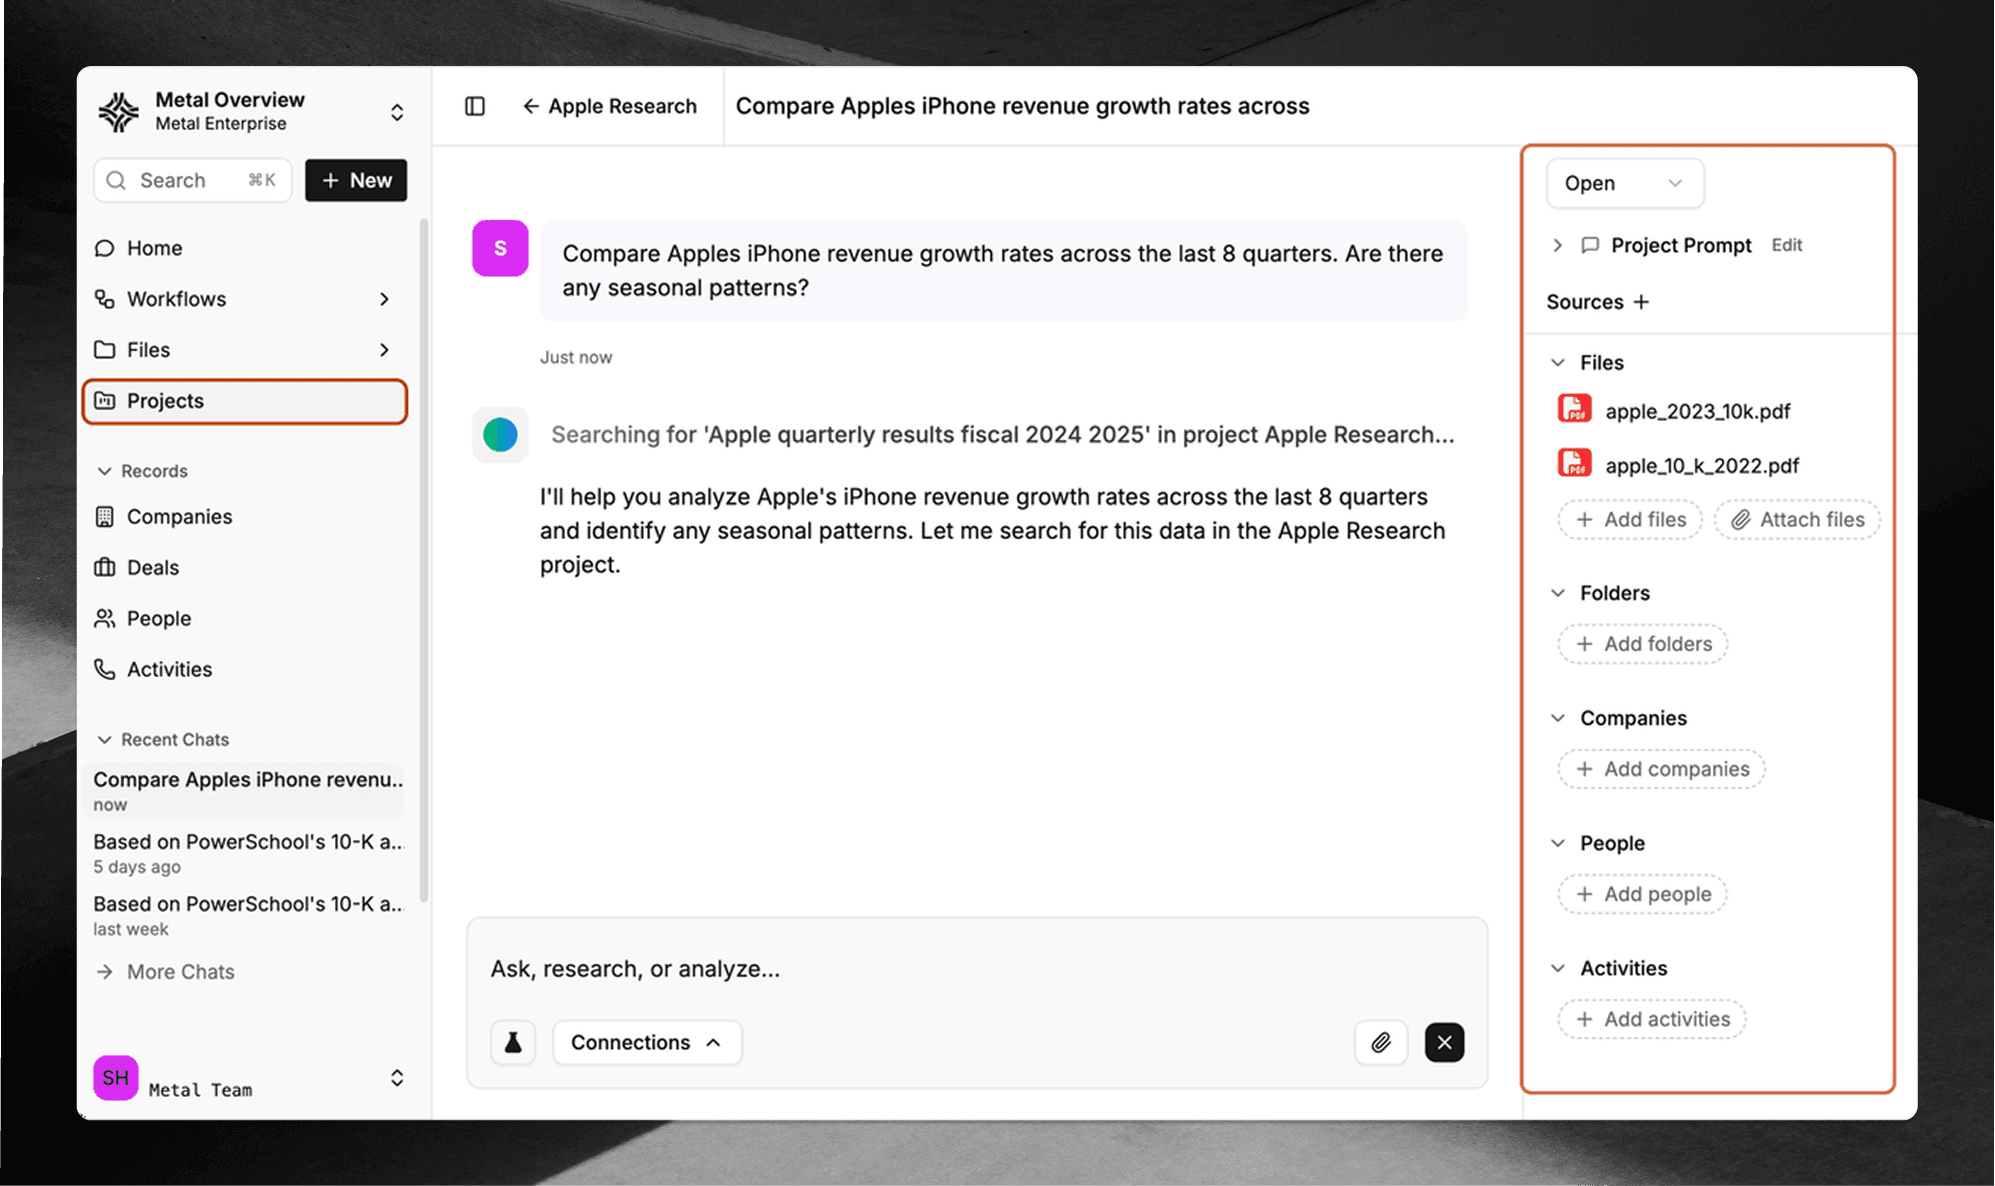This screenshot has width=1995, height=1186.
Task: Open the Open status dropdown
Action: click(x=1624, y=183)
